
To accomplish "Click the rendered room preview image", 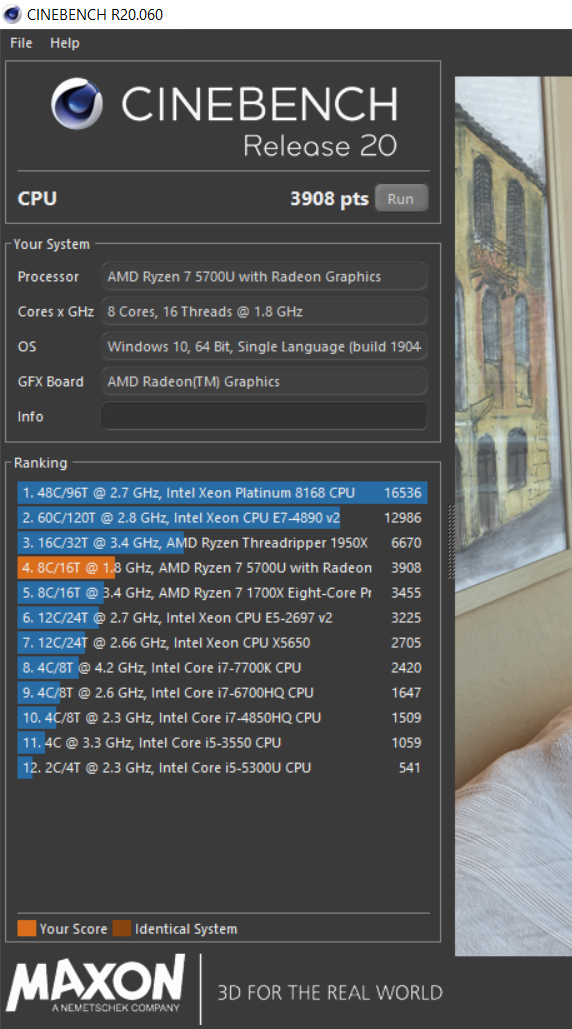I will (514, 516).
